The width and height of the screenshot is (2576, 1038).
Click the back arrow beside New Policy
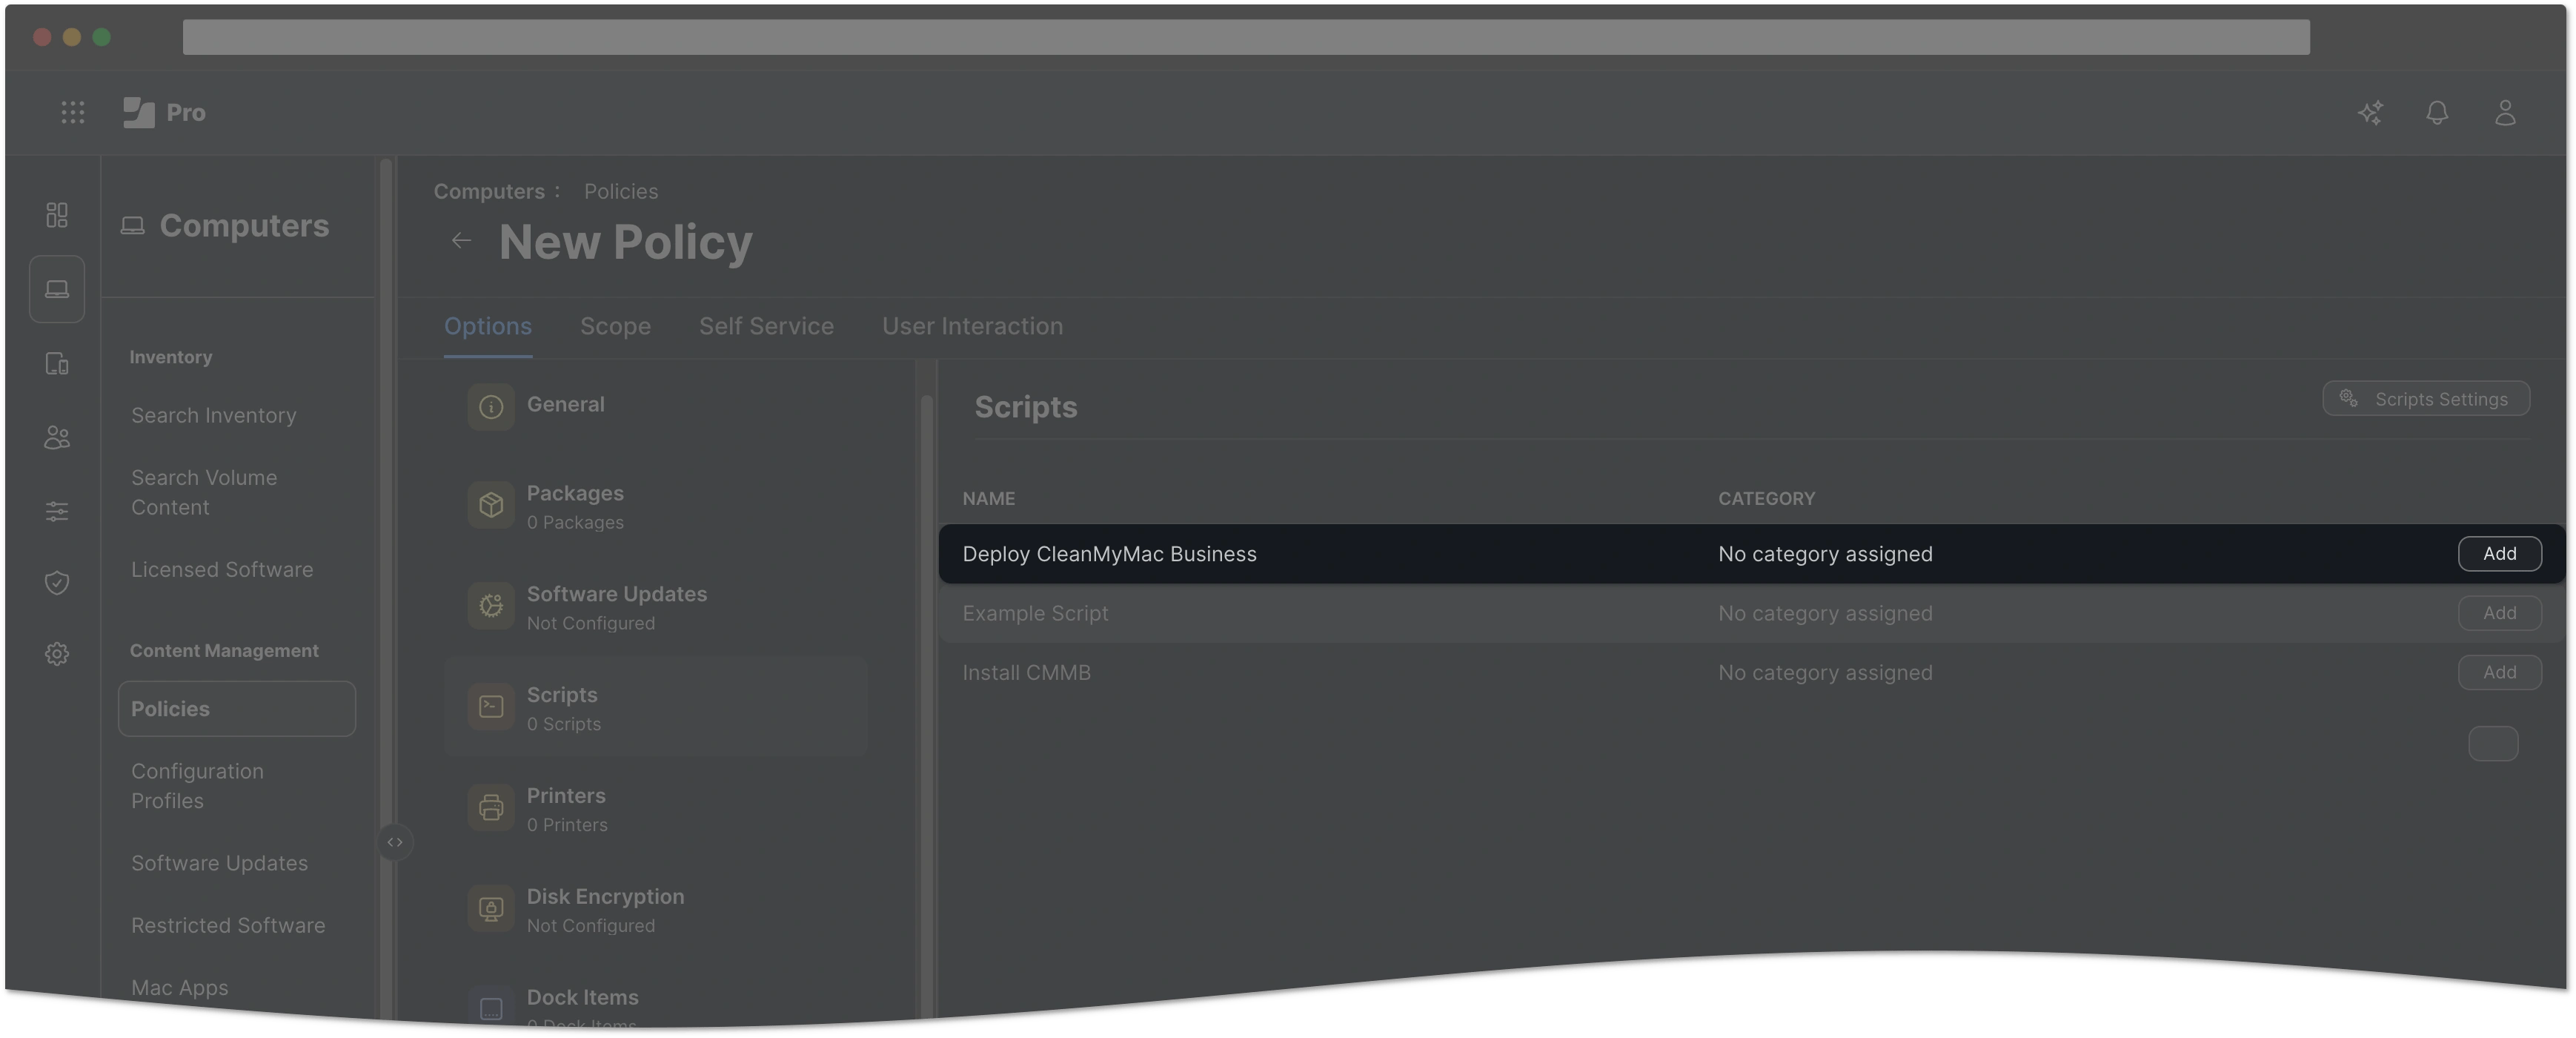click(461, 240)
